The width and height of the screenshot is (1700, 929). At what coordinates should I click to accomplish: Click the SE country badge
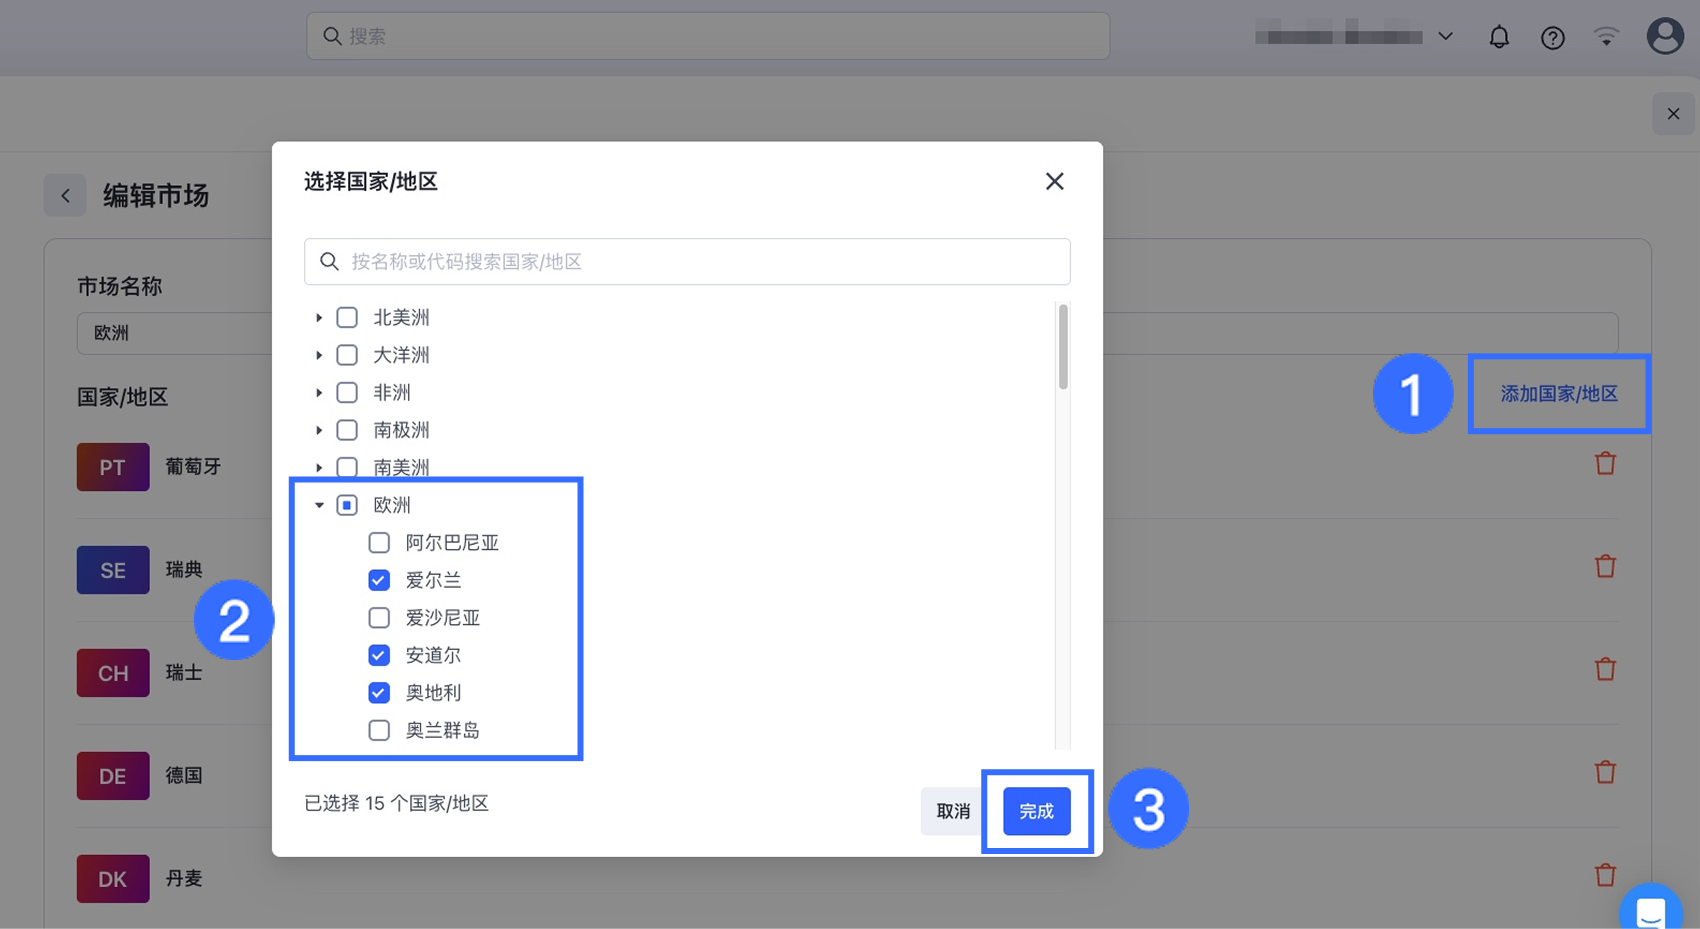(113, 570)
